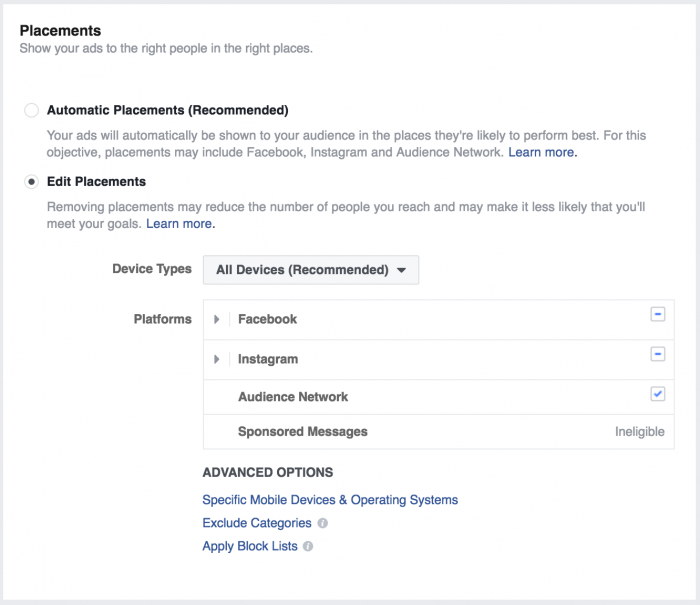Screen dimensions: 700x605
Task: Uncheck the Audience Network checkbox
Action: coord(657,394)
